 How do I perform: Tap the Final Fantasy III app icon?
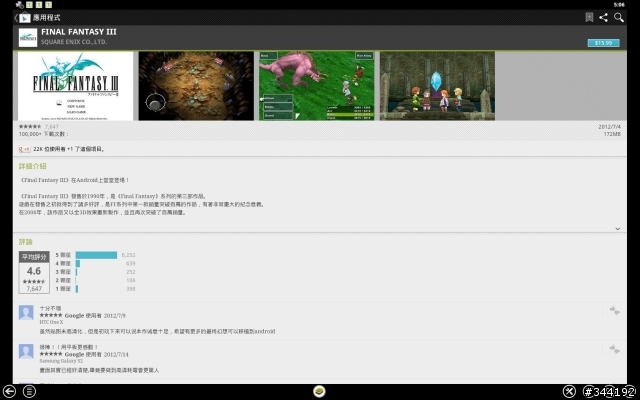tap(28, 37)
